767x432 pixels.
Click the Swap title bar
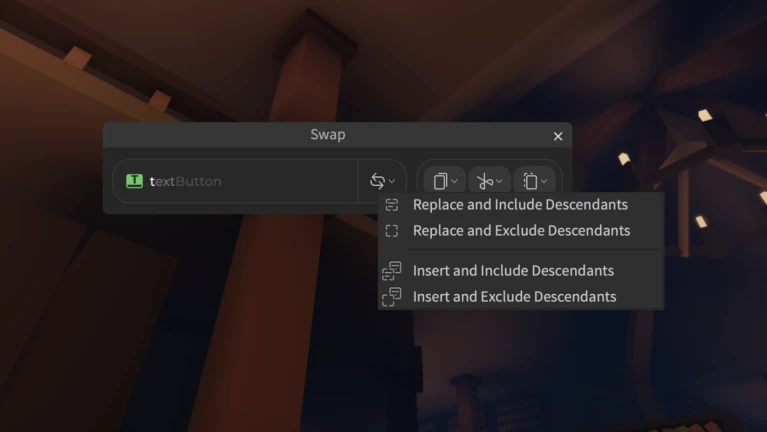328,135
